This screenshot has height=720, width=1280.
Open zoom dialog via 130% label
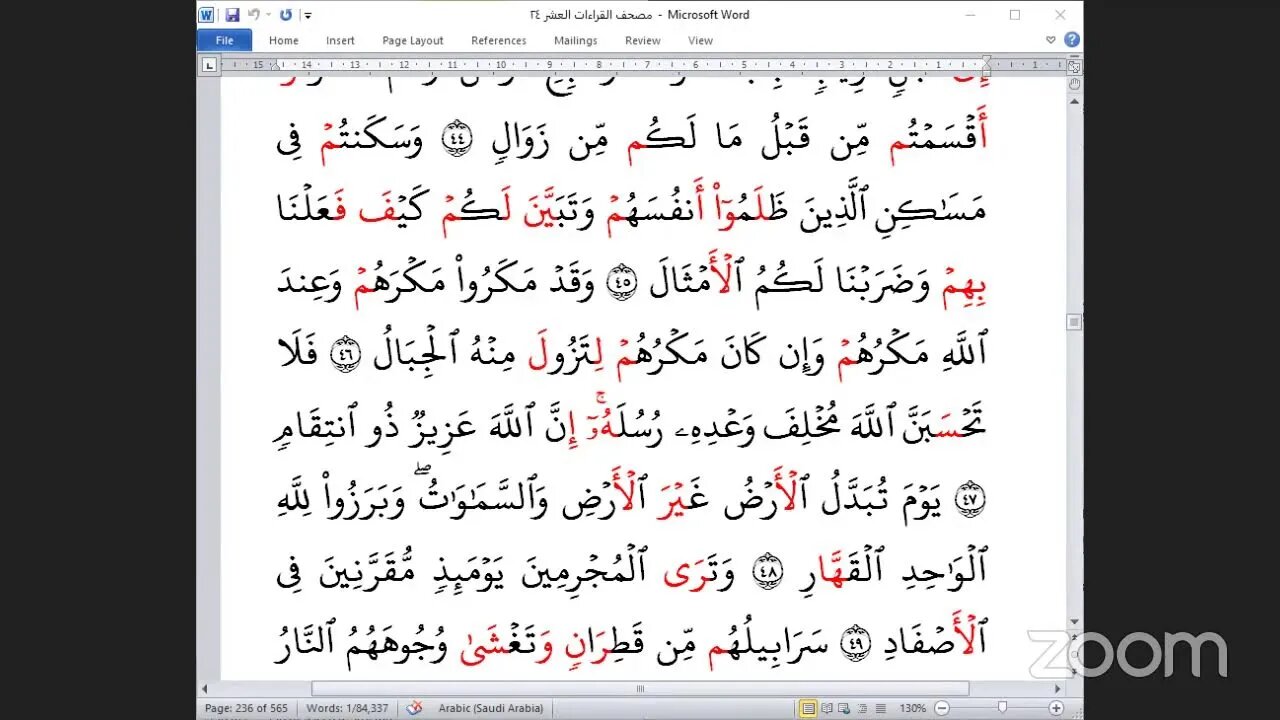(911, 708)
